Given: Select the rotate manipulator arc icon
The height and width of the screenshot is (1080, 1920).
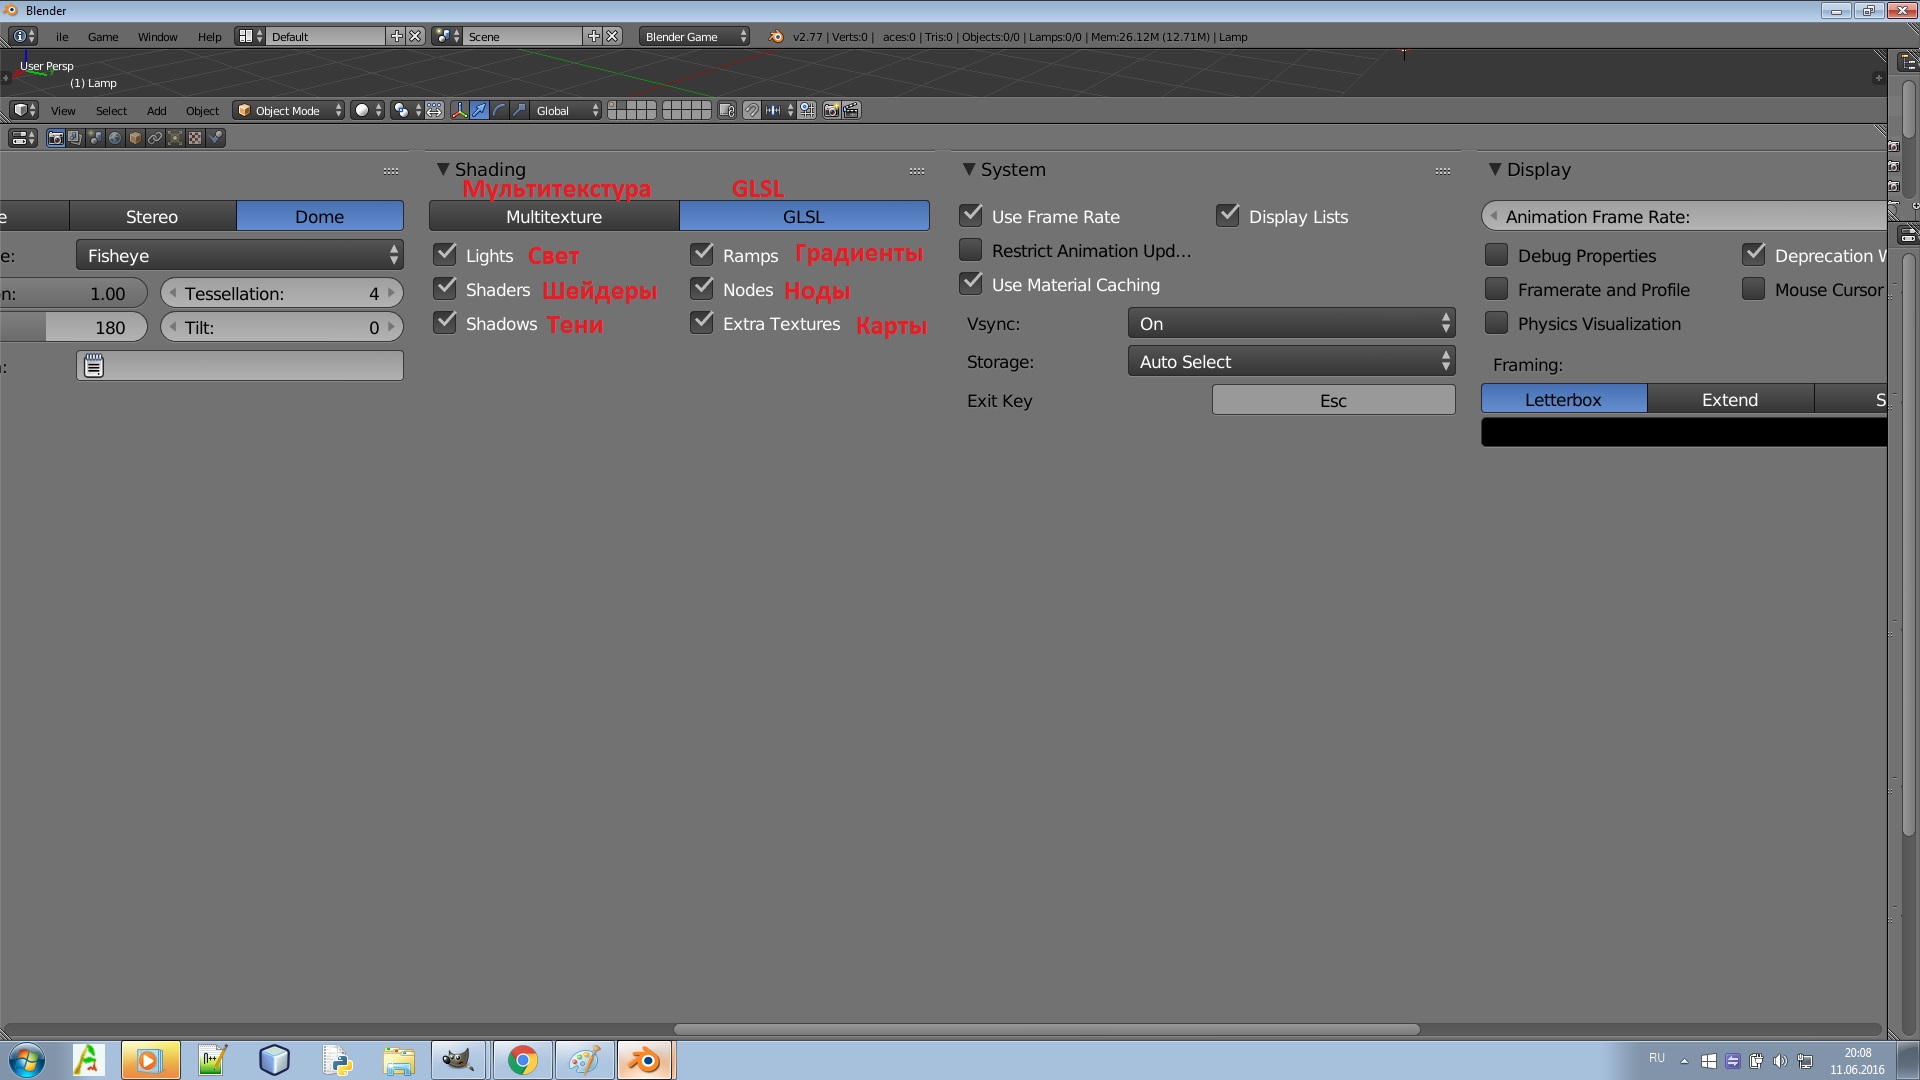Looking at the screenshot, I should (499, 110).
